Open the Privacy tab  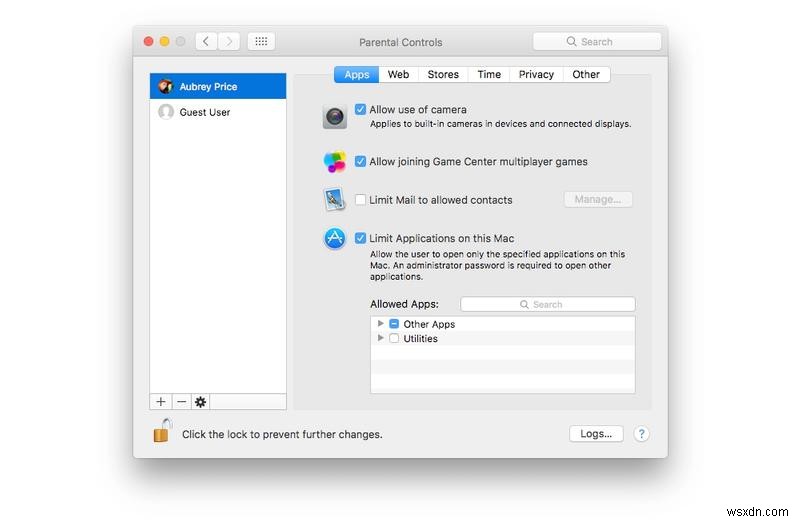pyautogui.click(x=536, y=74)
